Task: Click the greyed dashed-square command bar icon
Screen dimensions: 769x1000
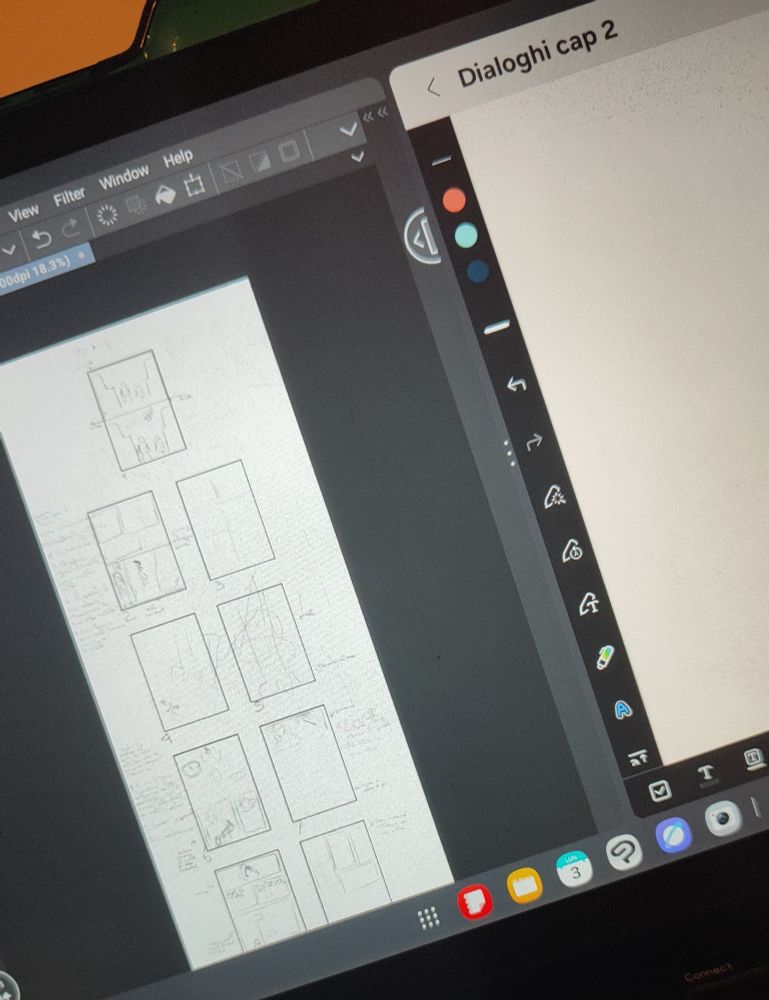Action: (x=136, y=205)
